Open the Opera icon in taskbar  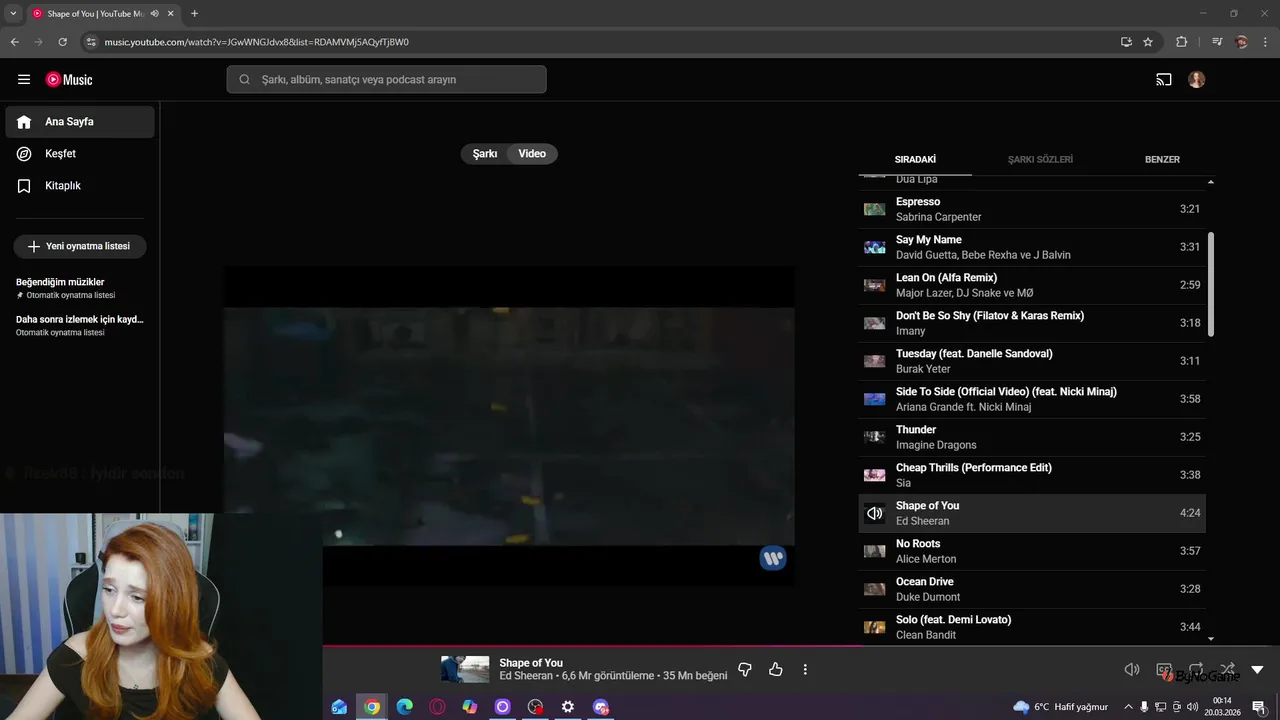pos(437,707)
